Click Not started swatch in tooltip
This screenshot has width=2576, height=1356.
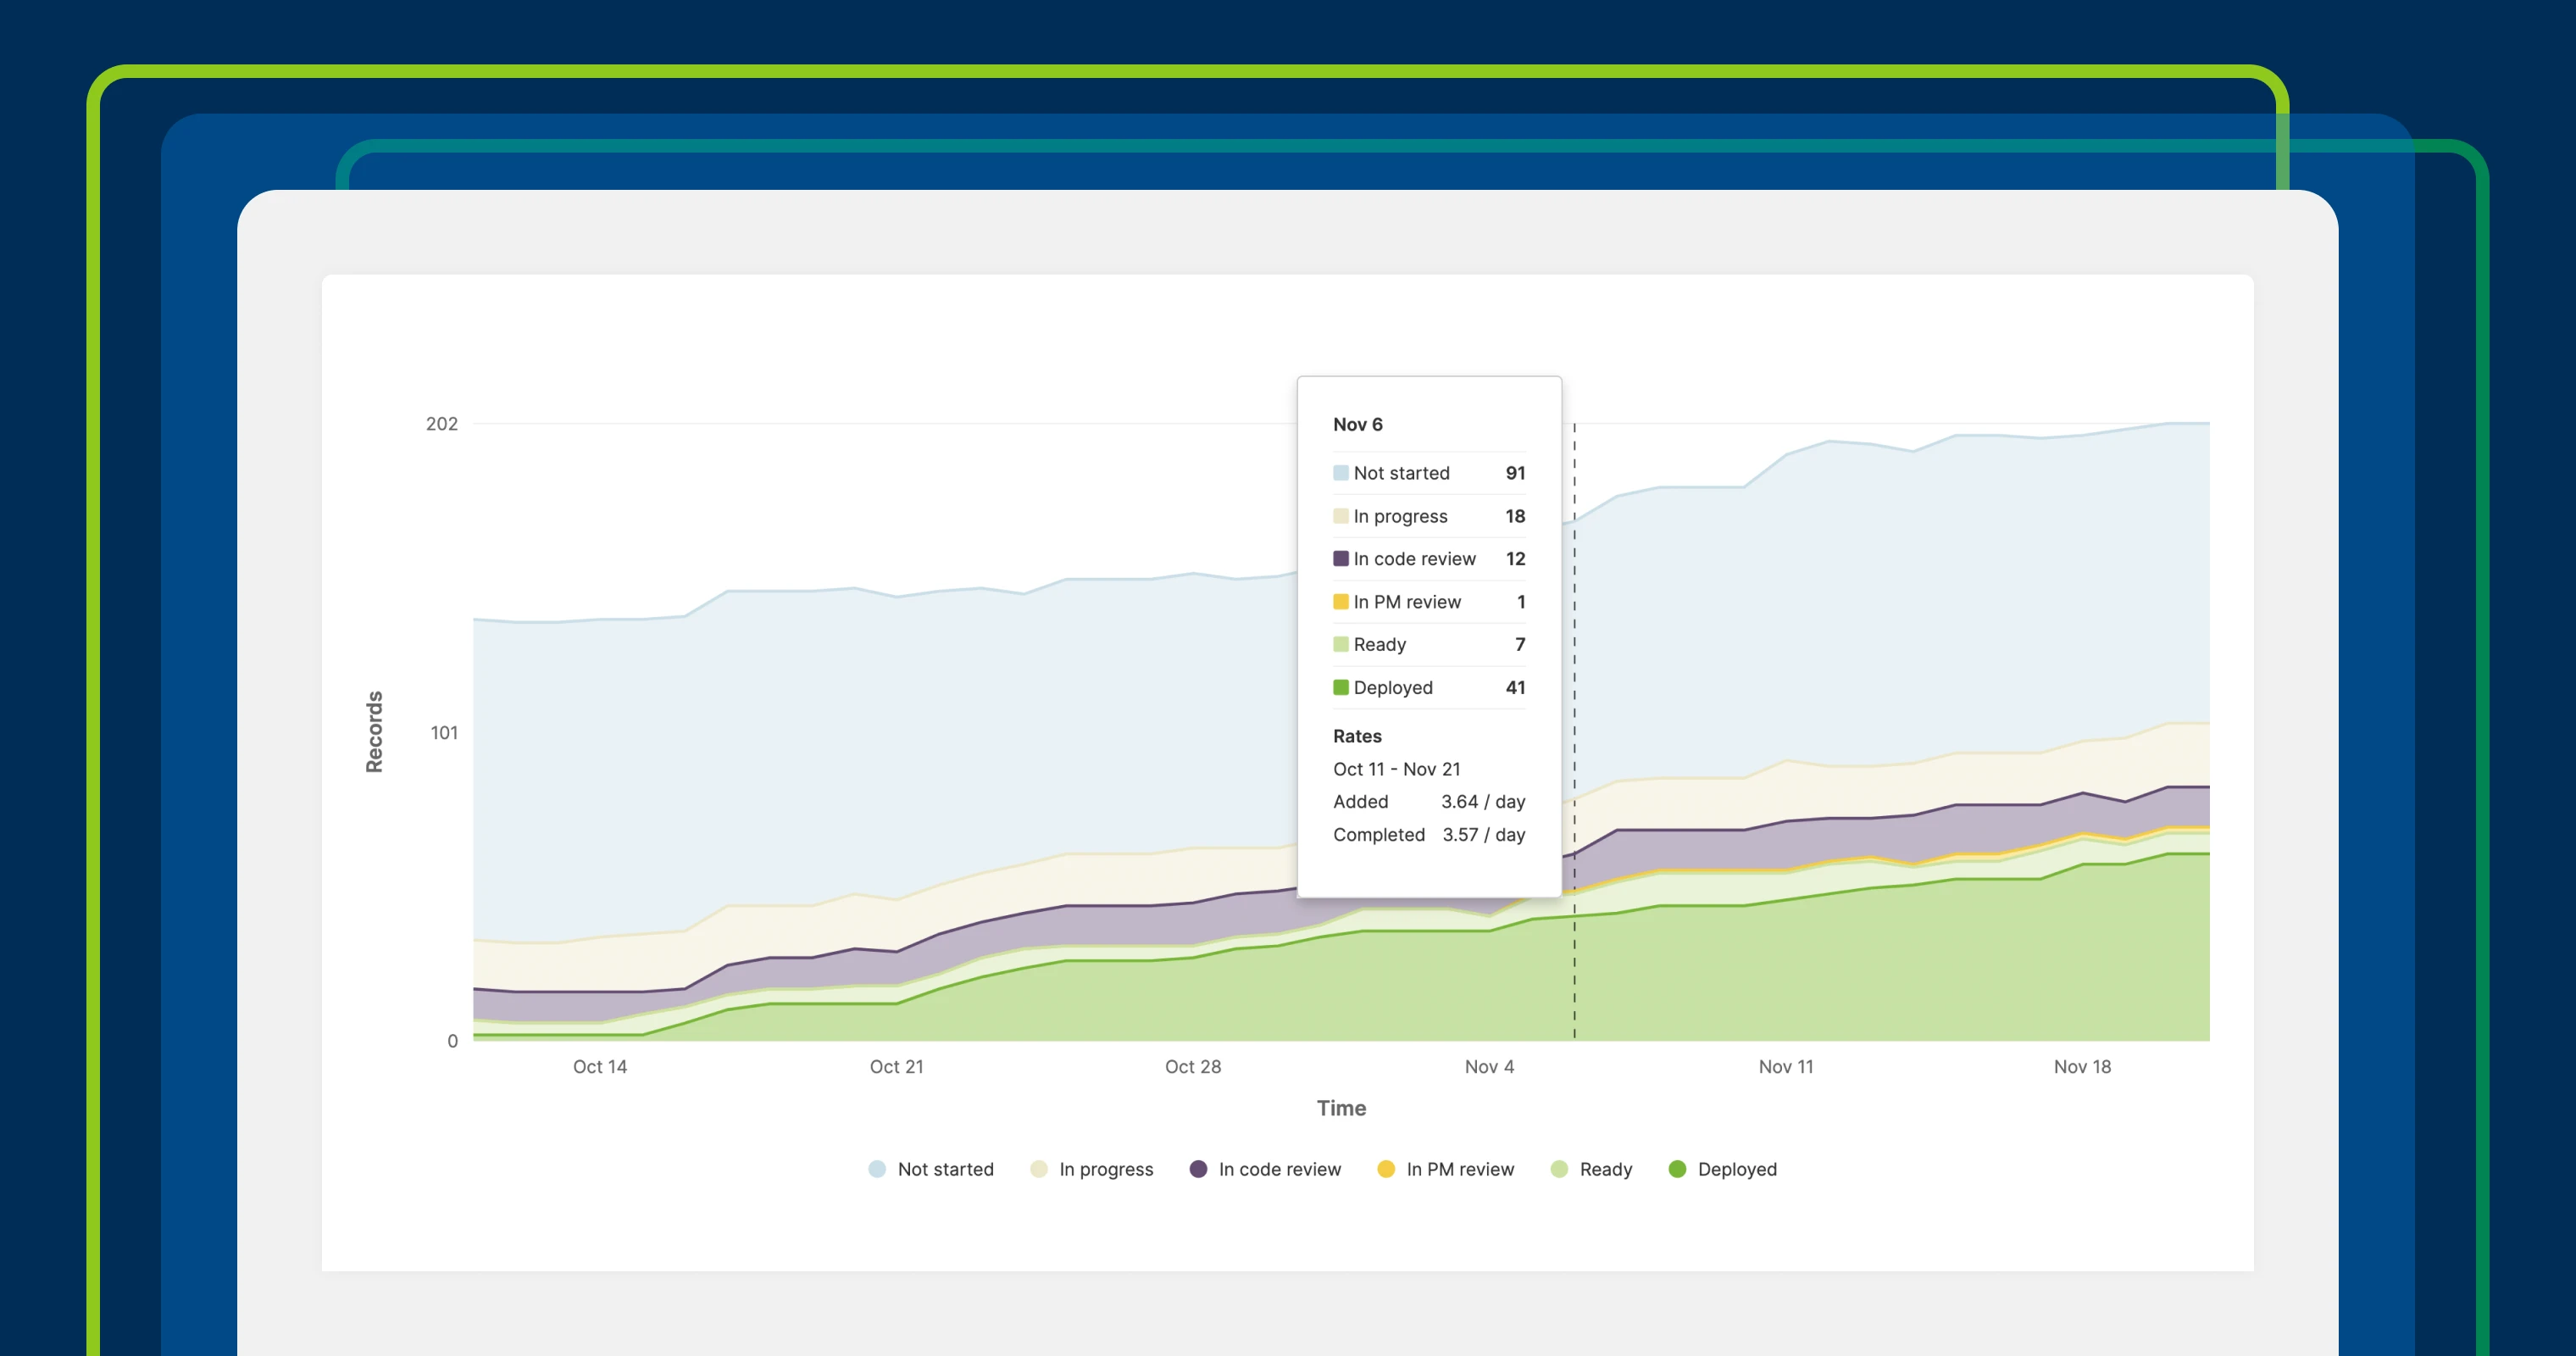click(x=1341, y=473)
